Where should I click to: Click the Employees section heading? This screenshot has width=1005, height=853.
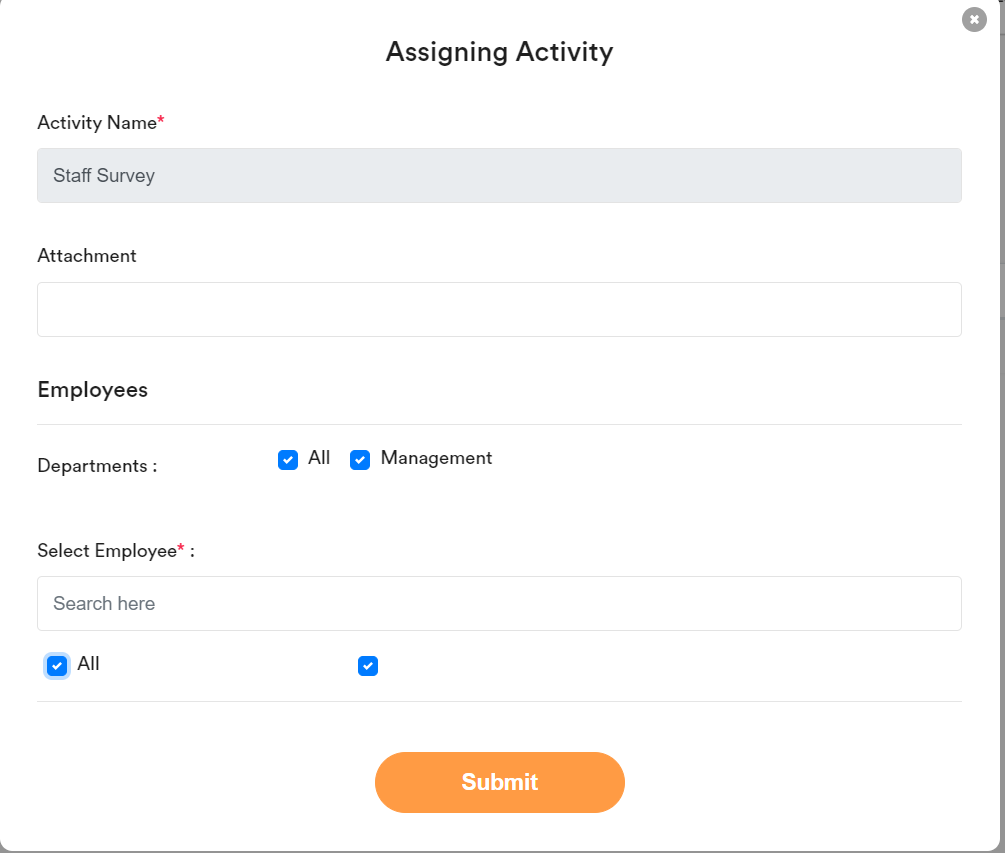tap(92, 390)
